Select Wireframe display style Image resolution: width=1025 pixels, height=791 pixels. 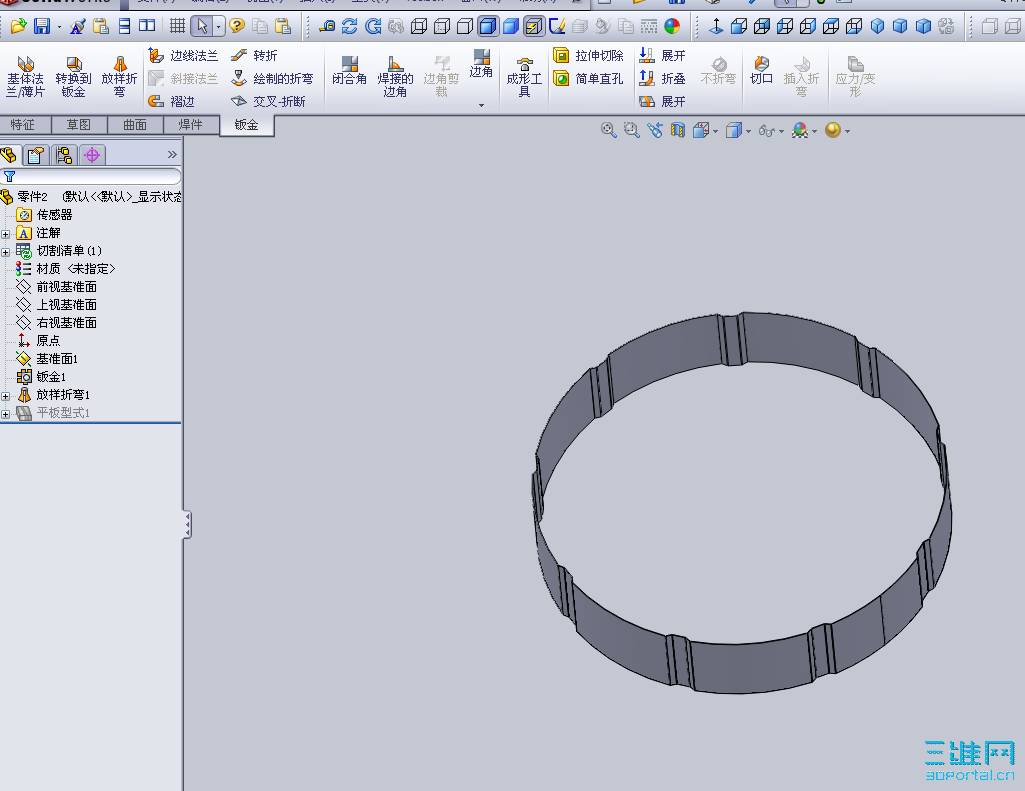pos(419,26)
